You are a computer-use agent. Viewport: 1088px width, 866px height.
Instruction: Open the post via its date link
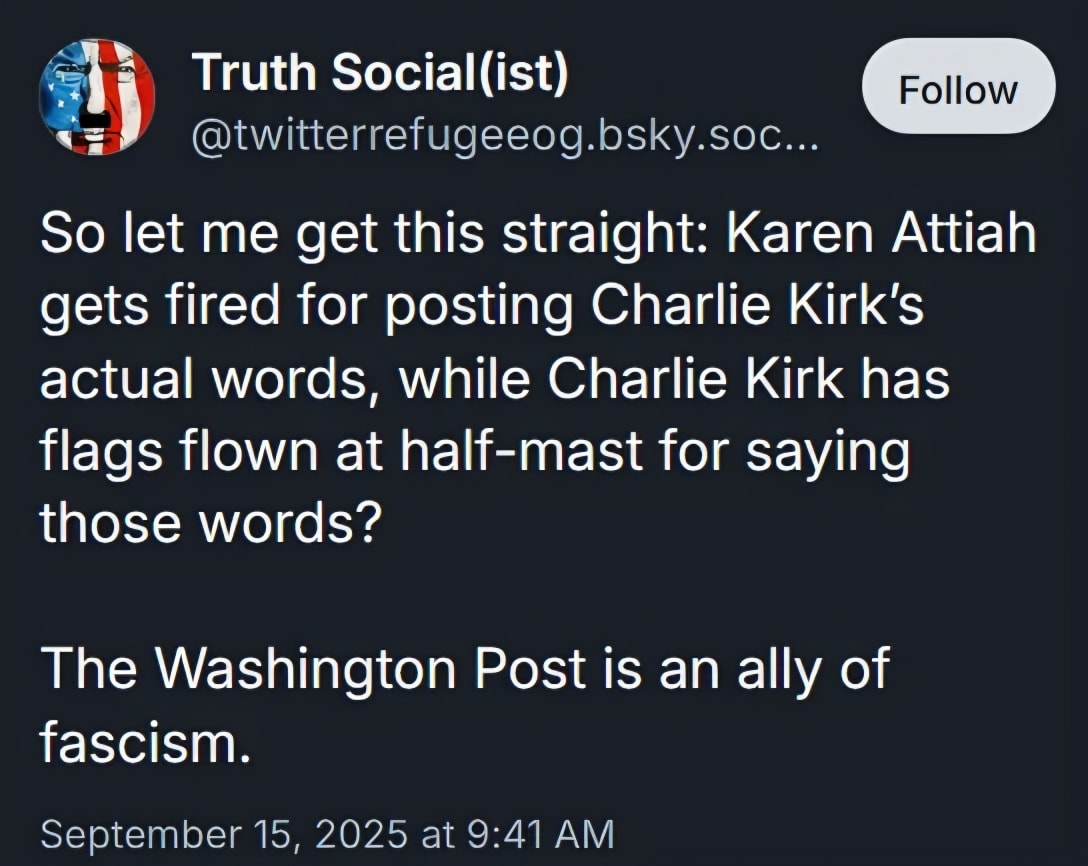[x=325, y=831]
